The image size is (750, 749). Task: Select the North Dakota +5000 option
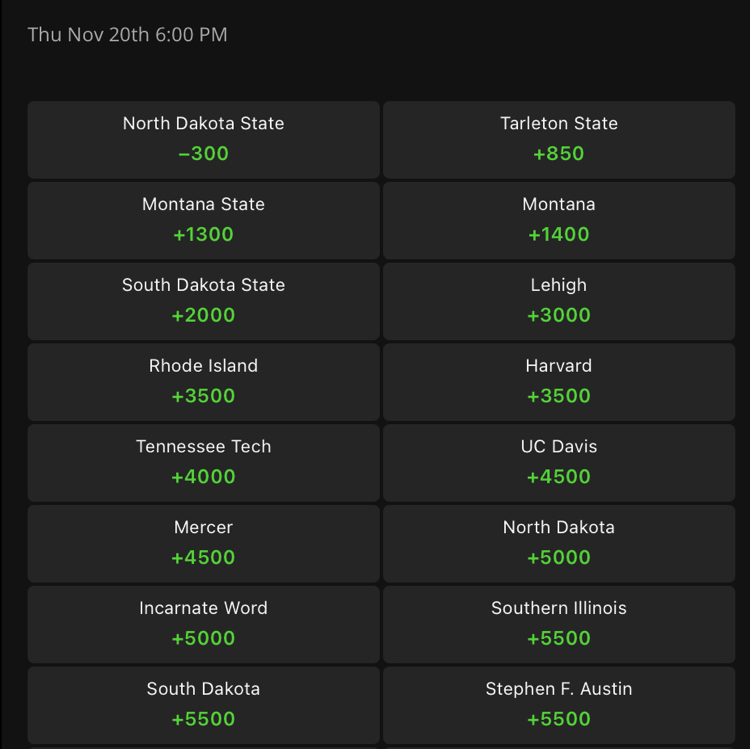pyautogui.click(x=558, y=544)
